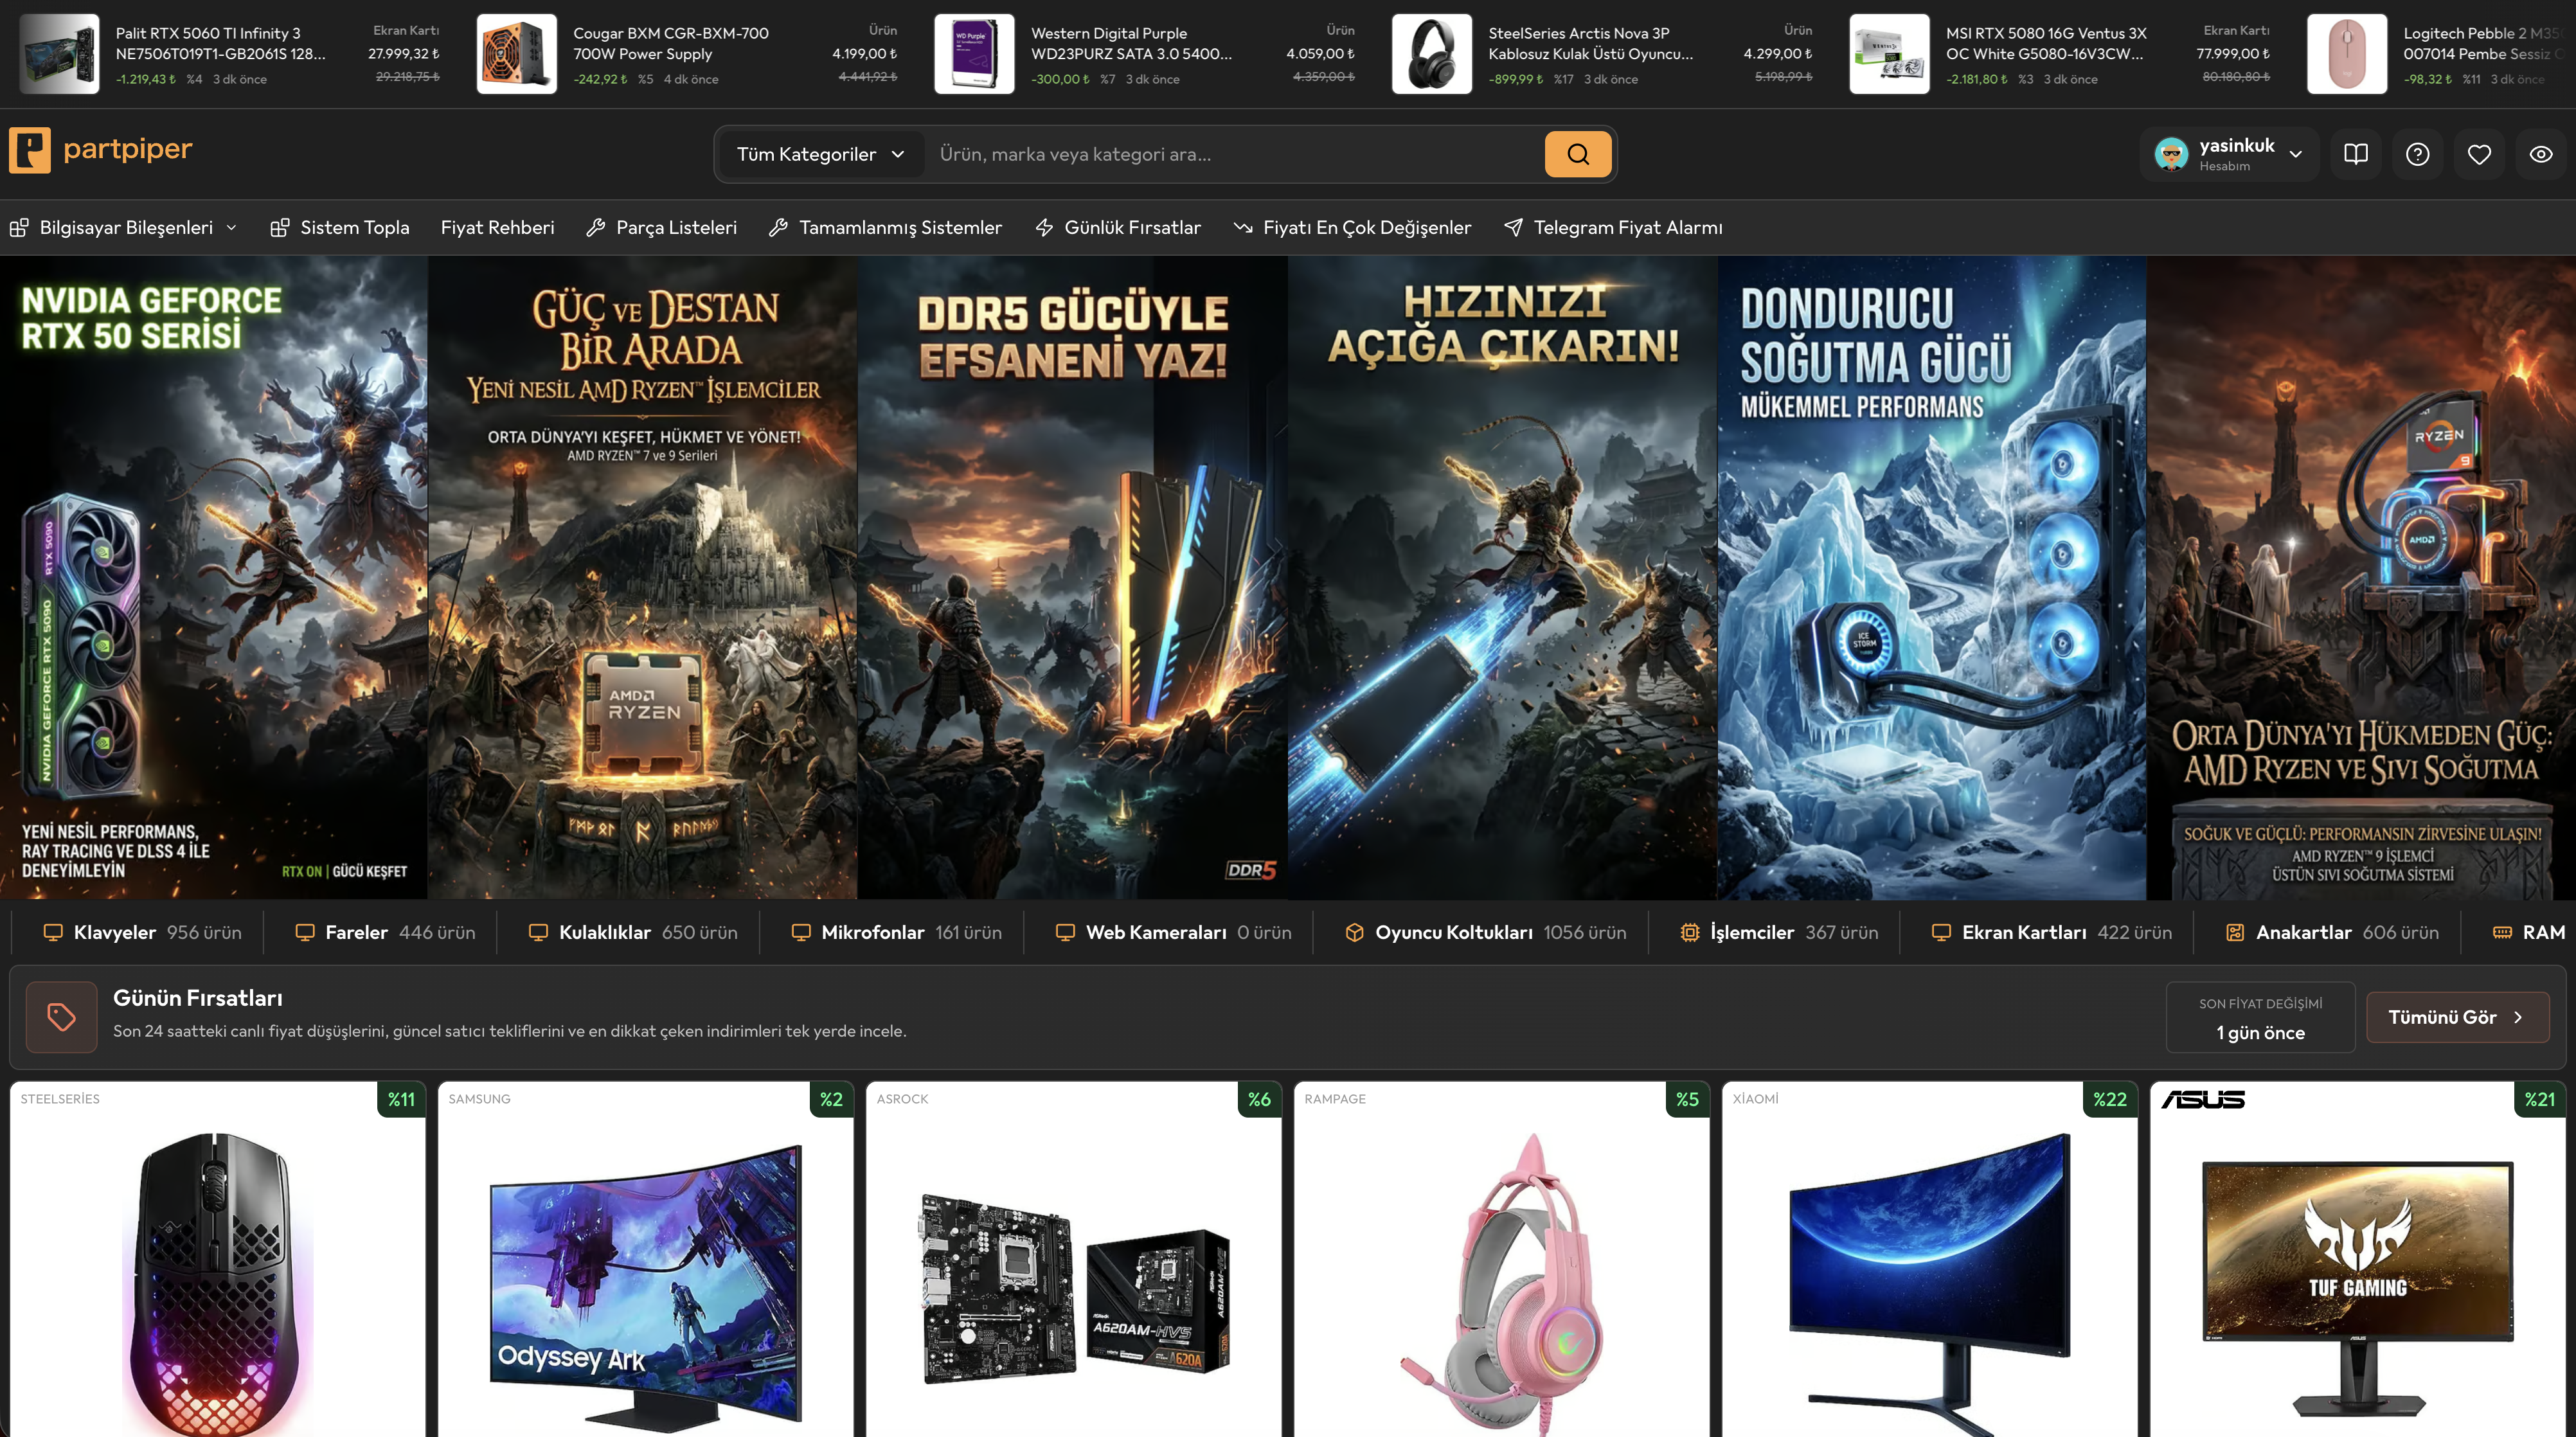This screenshot has width=2576, height=1437.
Task: Open the NVIDIA GeForce RTX 50 Serisi banner
Action: (x=214, y=577)
